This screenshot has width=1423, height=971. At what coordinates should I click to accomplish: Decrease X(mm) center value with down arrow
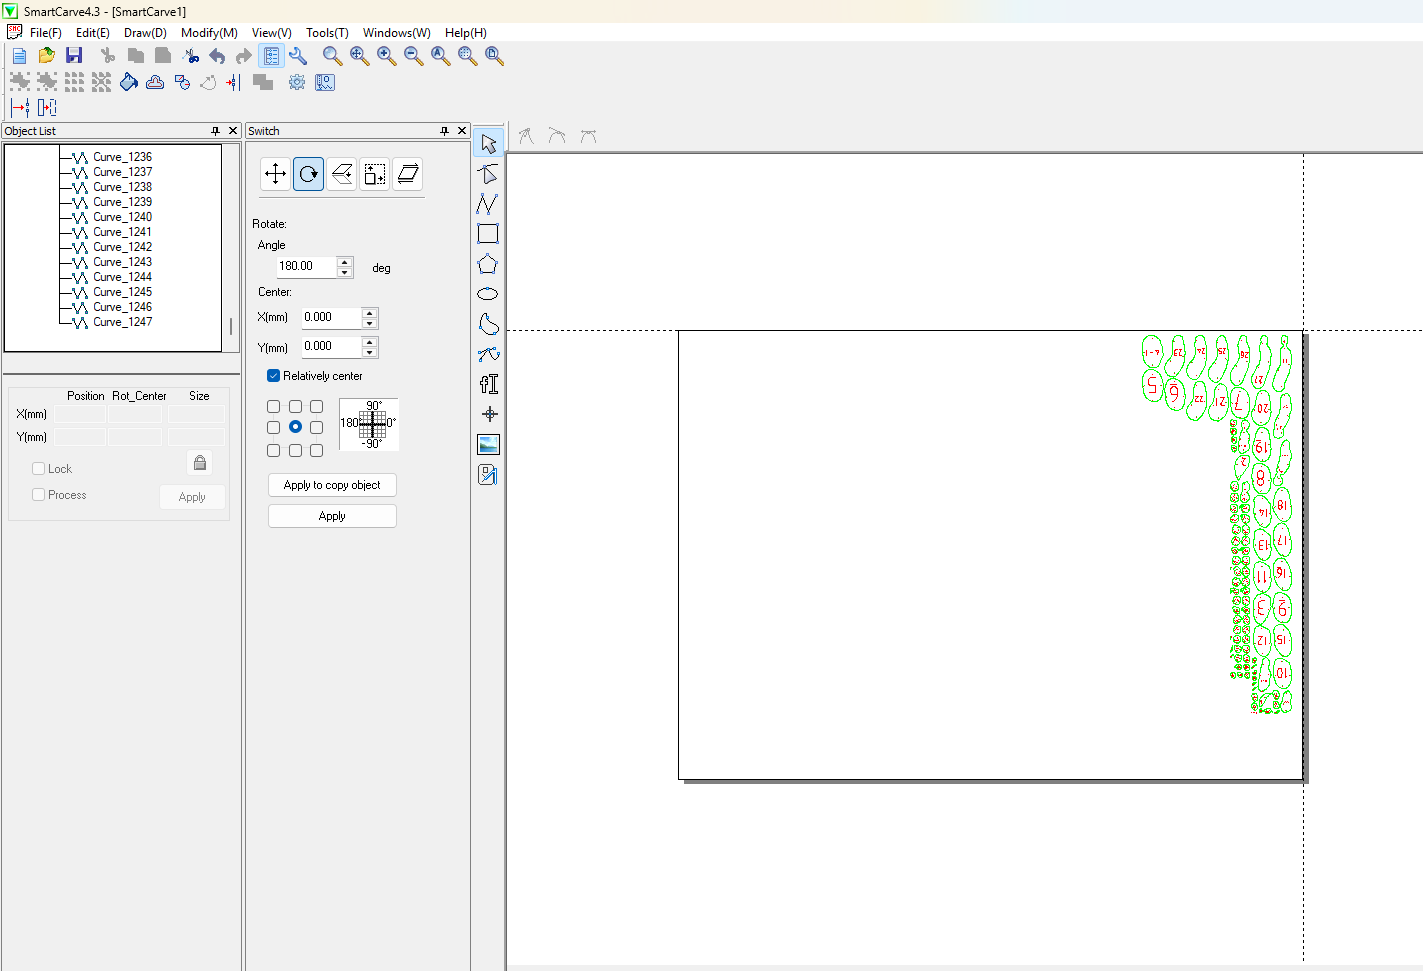[370, 323]
